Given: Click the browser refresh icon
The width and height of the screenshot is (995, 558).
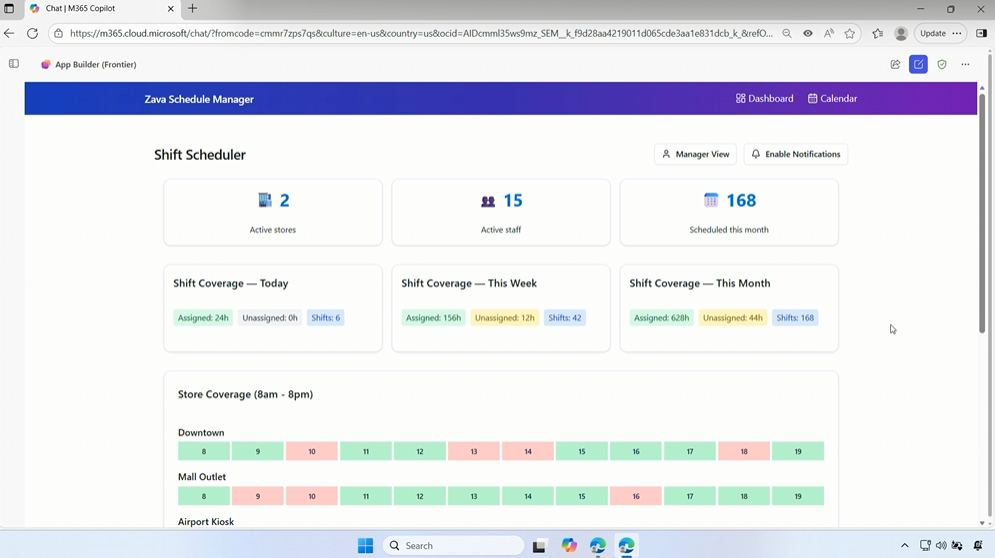Looking at the screenshot, I should click(32, 33).
